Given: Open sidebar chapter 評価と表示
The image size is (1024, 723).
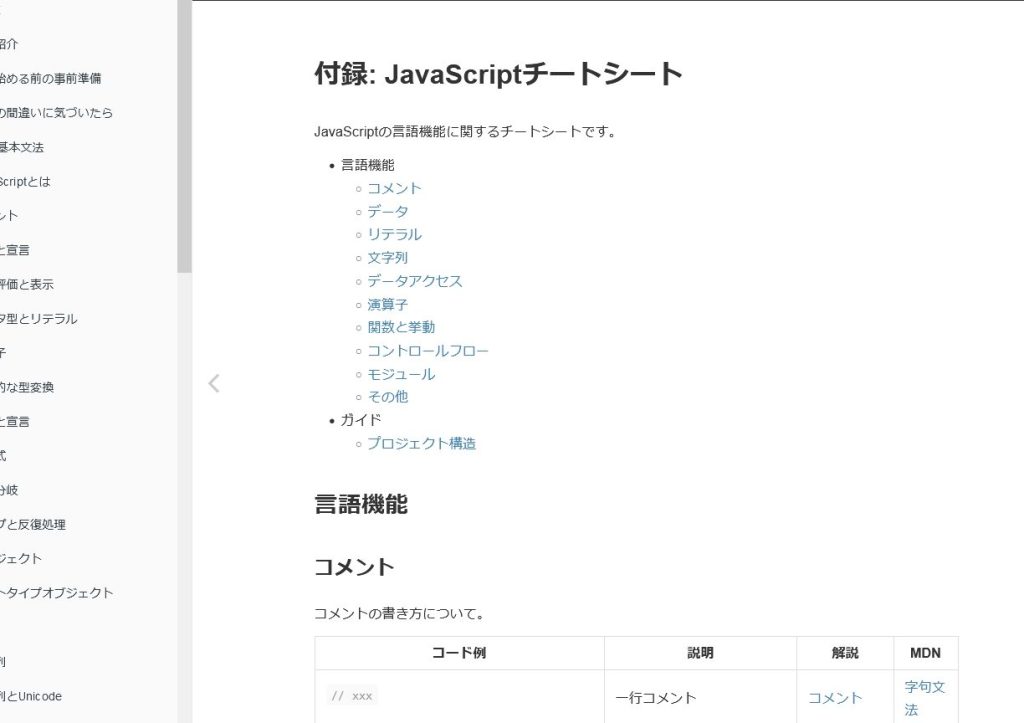Looking at the screenshot, I should click(26, 285).
